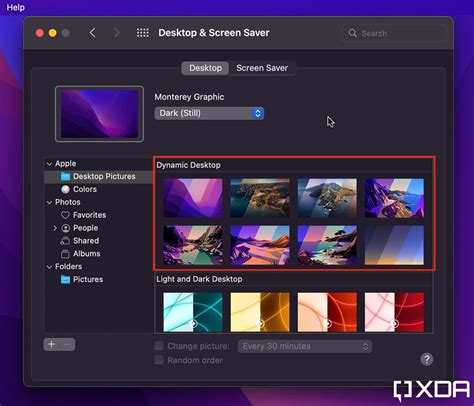Enable the Random order checkbox
This screenshot has height=406, width=474.
coord(159,360)
